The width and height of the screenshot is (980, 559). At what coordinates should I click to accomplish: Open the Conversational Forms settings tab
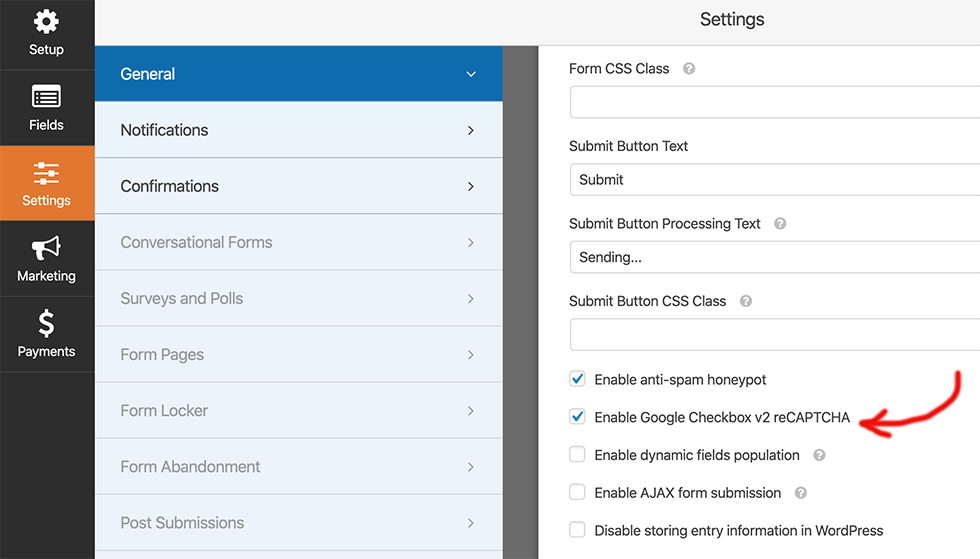196,242
